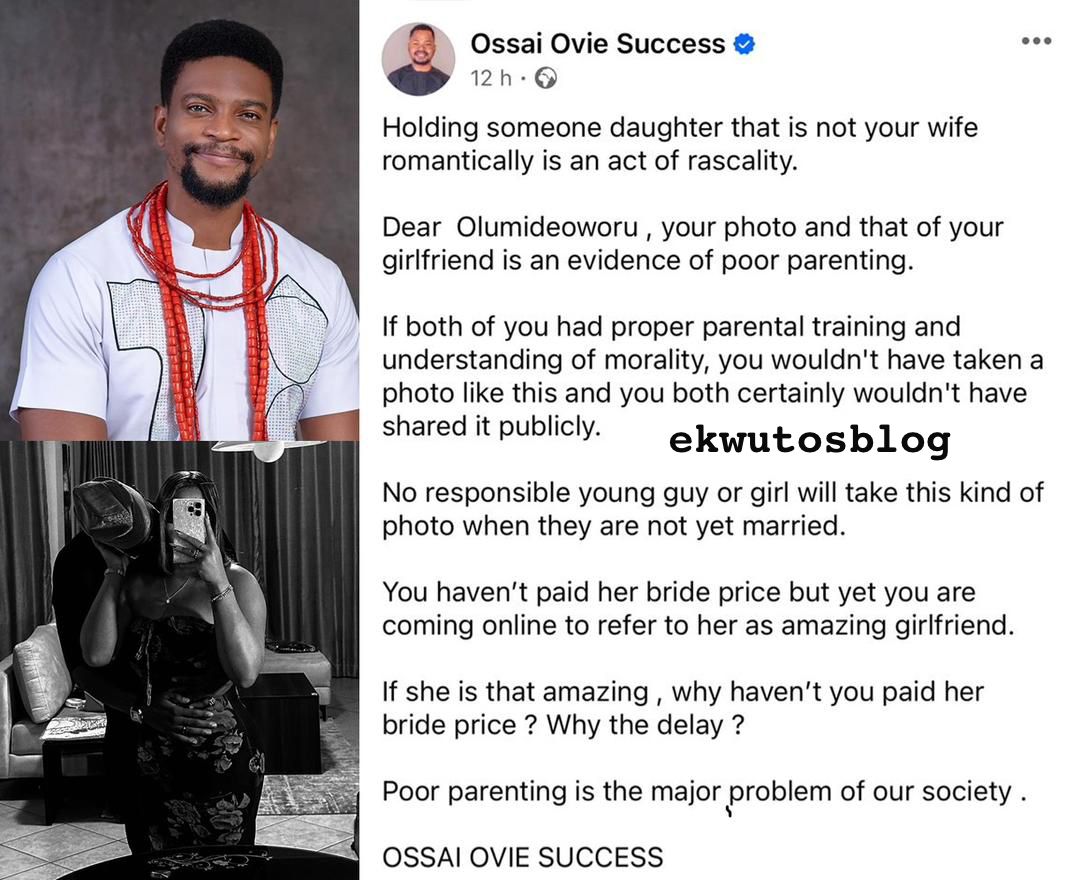Image resolution: width=1080 pixels, height=880 pixels.
Task: Click the paragraph starting 'Holding someone daughter'
Action: coord(680,144)
